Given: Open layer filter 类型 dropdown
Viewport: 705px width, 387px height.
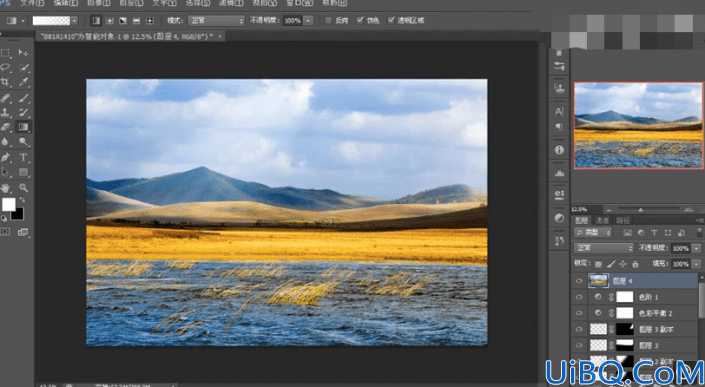Looking at the screenshot, I should [x=593, y=232].
